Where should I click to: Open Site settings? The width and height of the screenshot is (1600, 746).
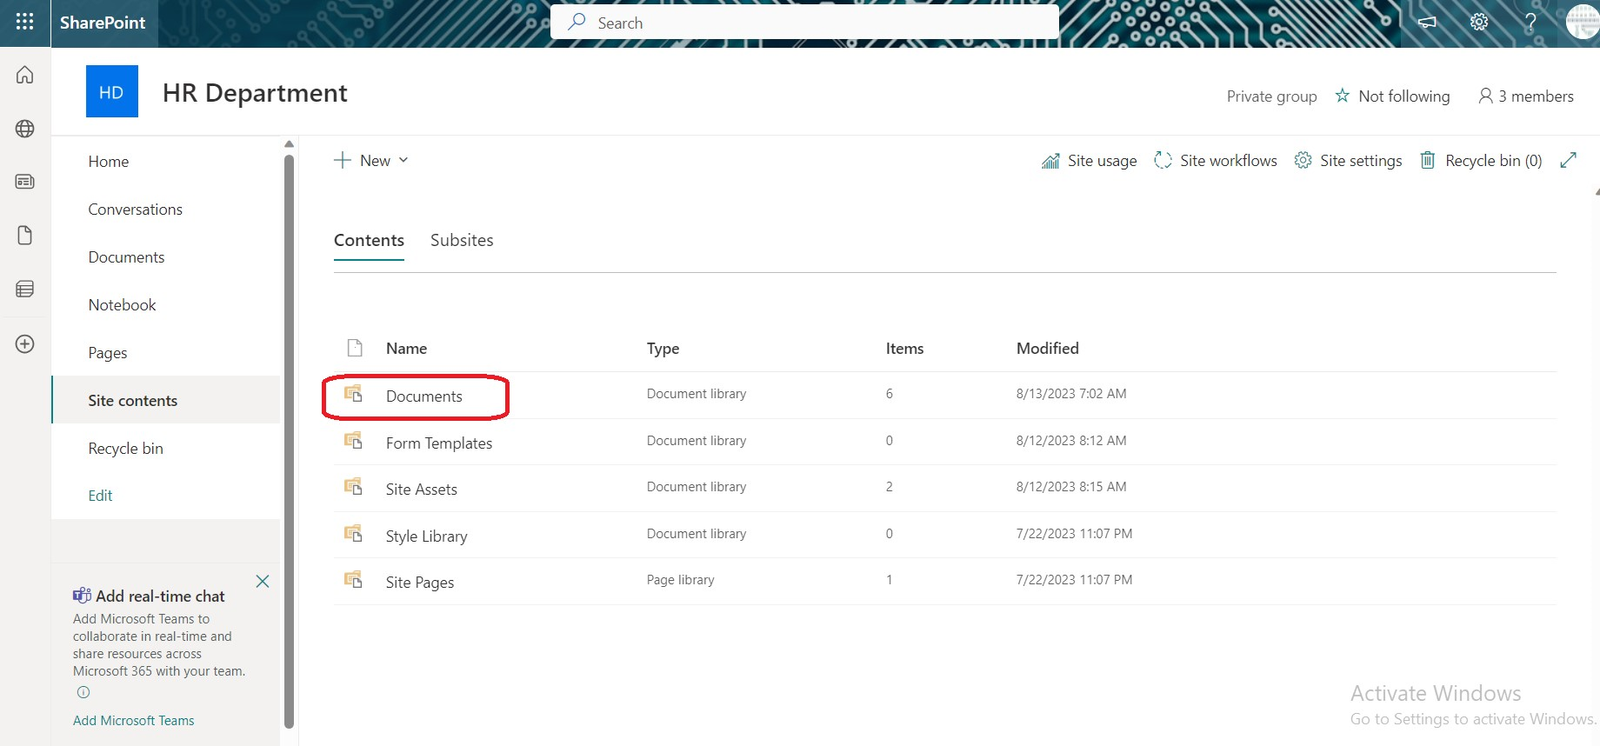tap(1348, 160)
